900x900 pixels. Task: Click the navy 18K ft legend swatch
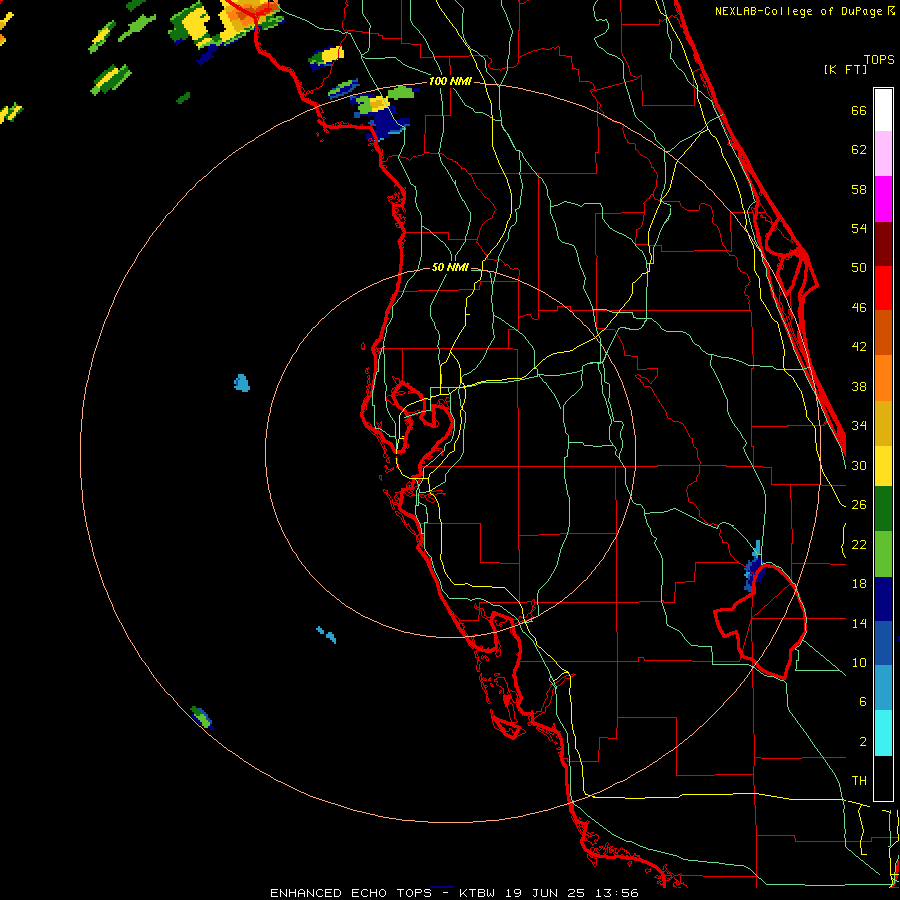883,599
